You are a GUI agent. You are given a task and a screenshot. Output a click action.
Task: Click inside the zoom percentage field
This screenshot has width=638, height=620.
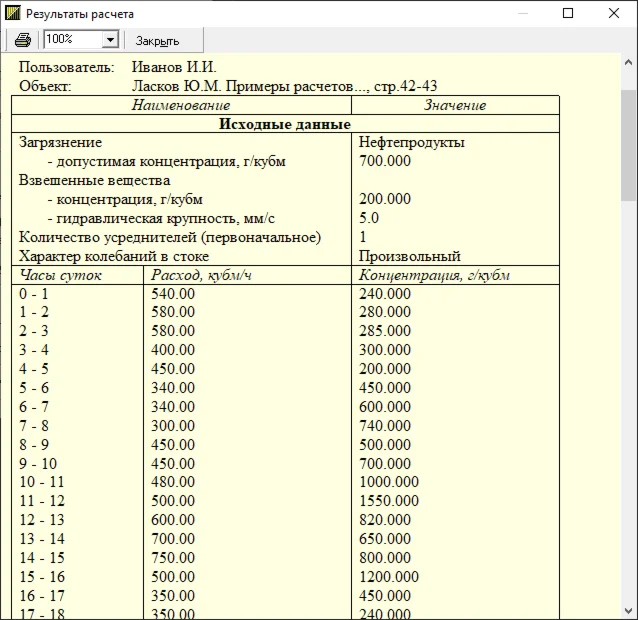click(x=72, y=40)
